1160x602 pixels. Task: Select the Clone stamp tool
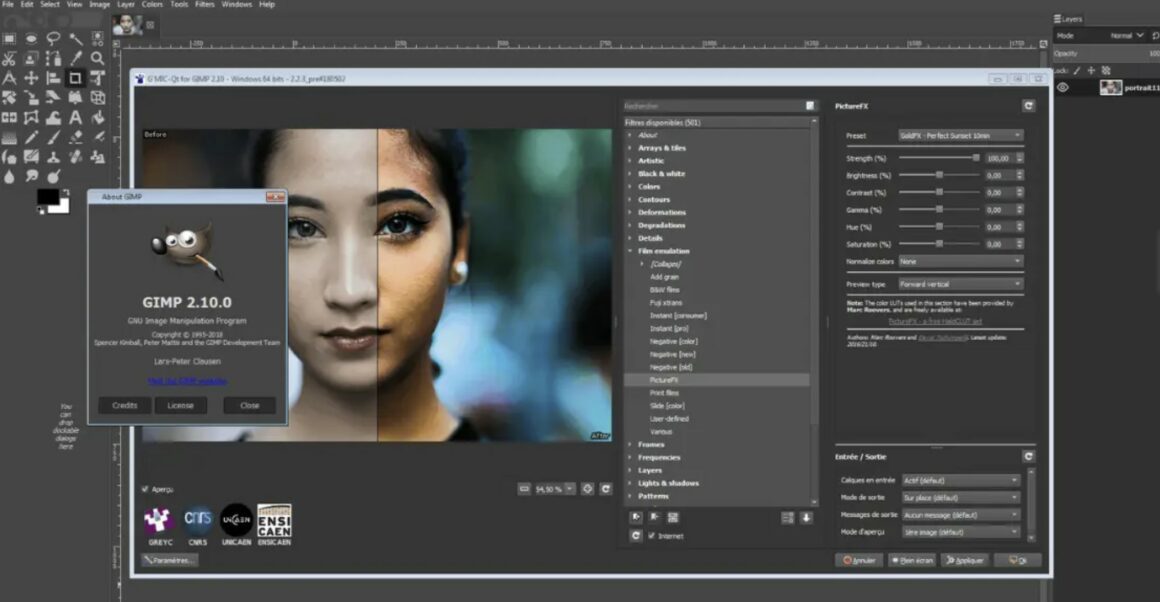[x=53, y=157]
